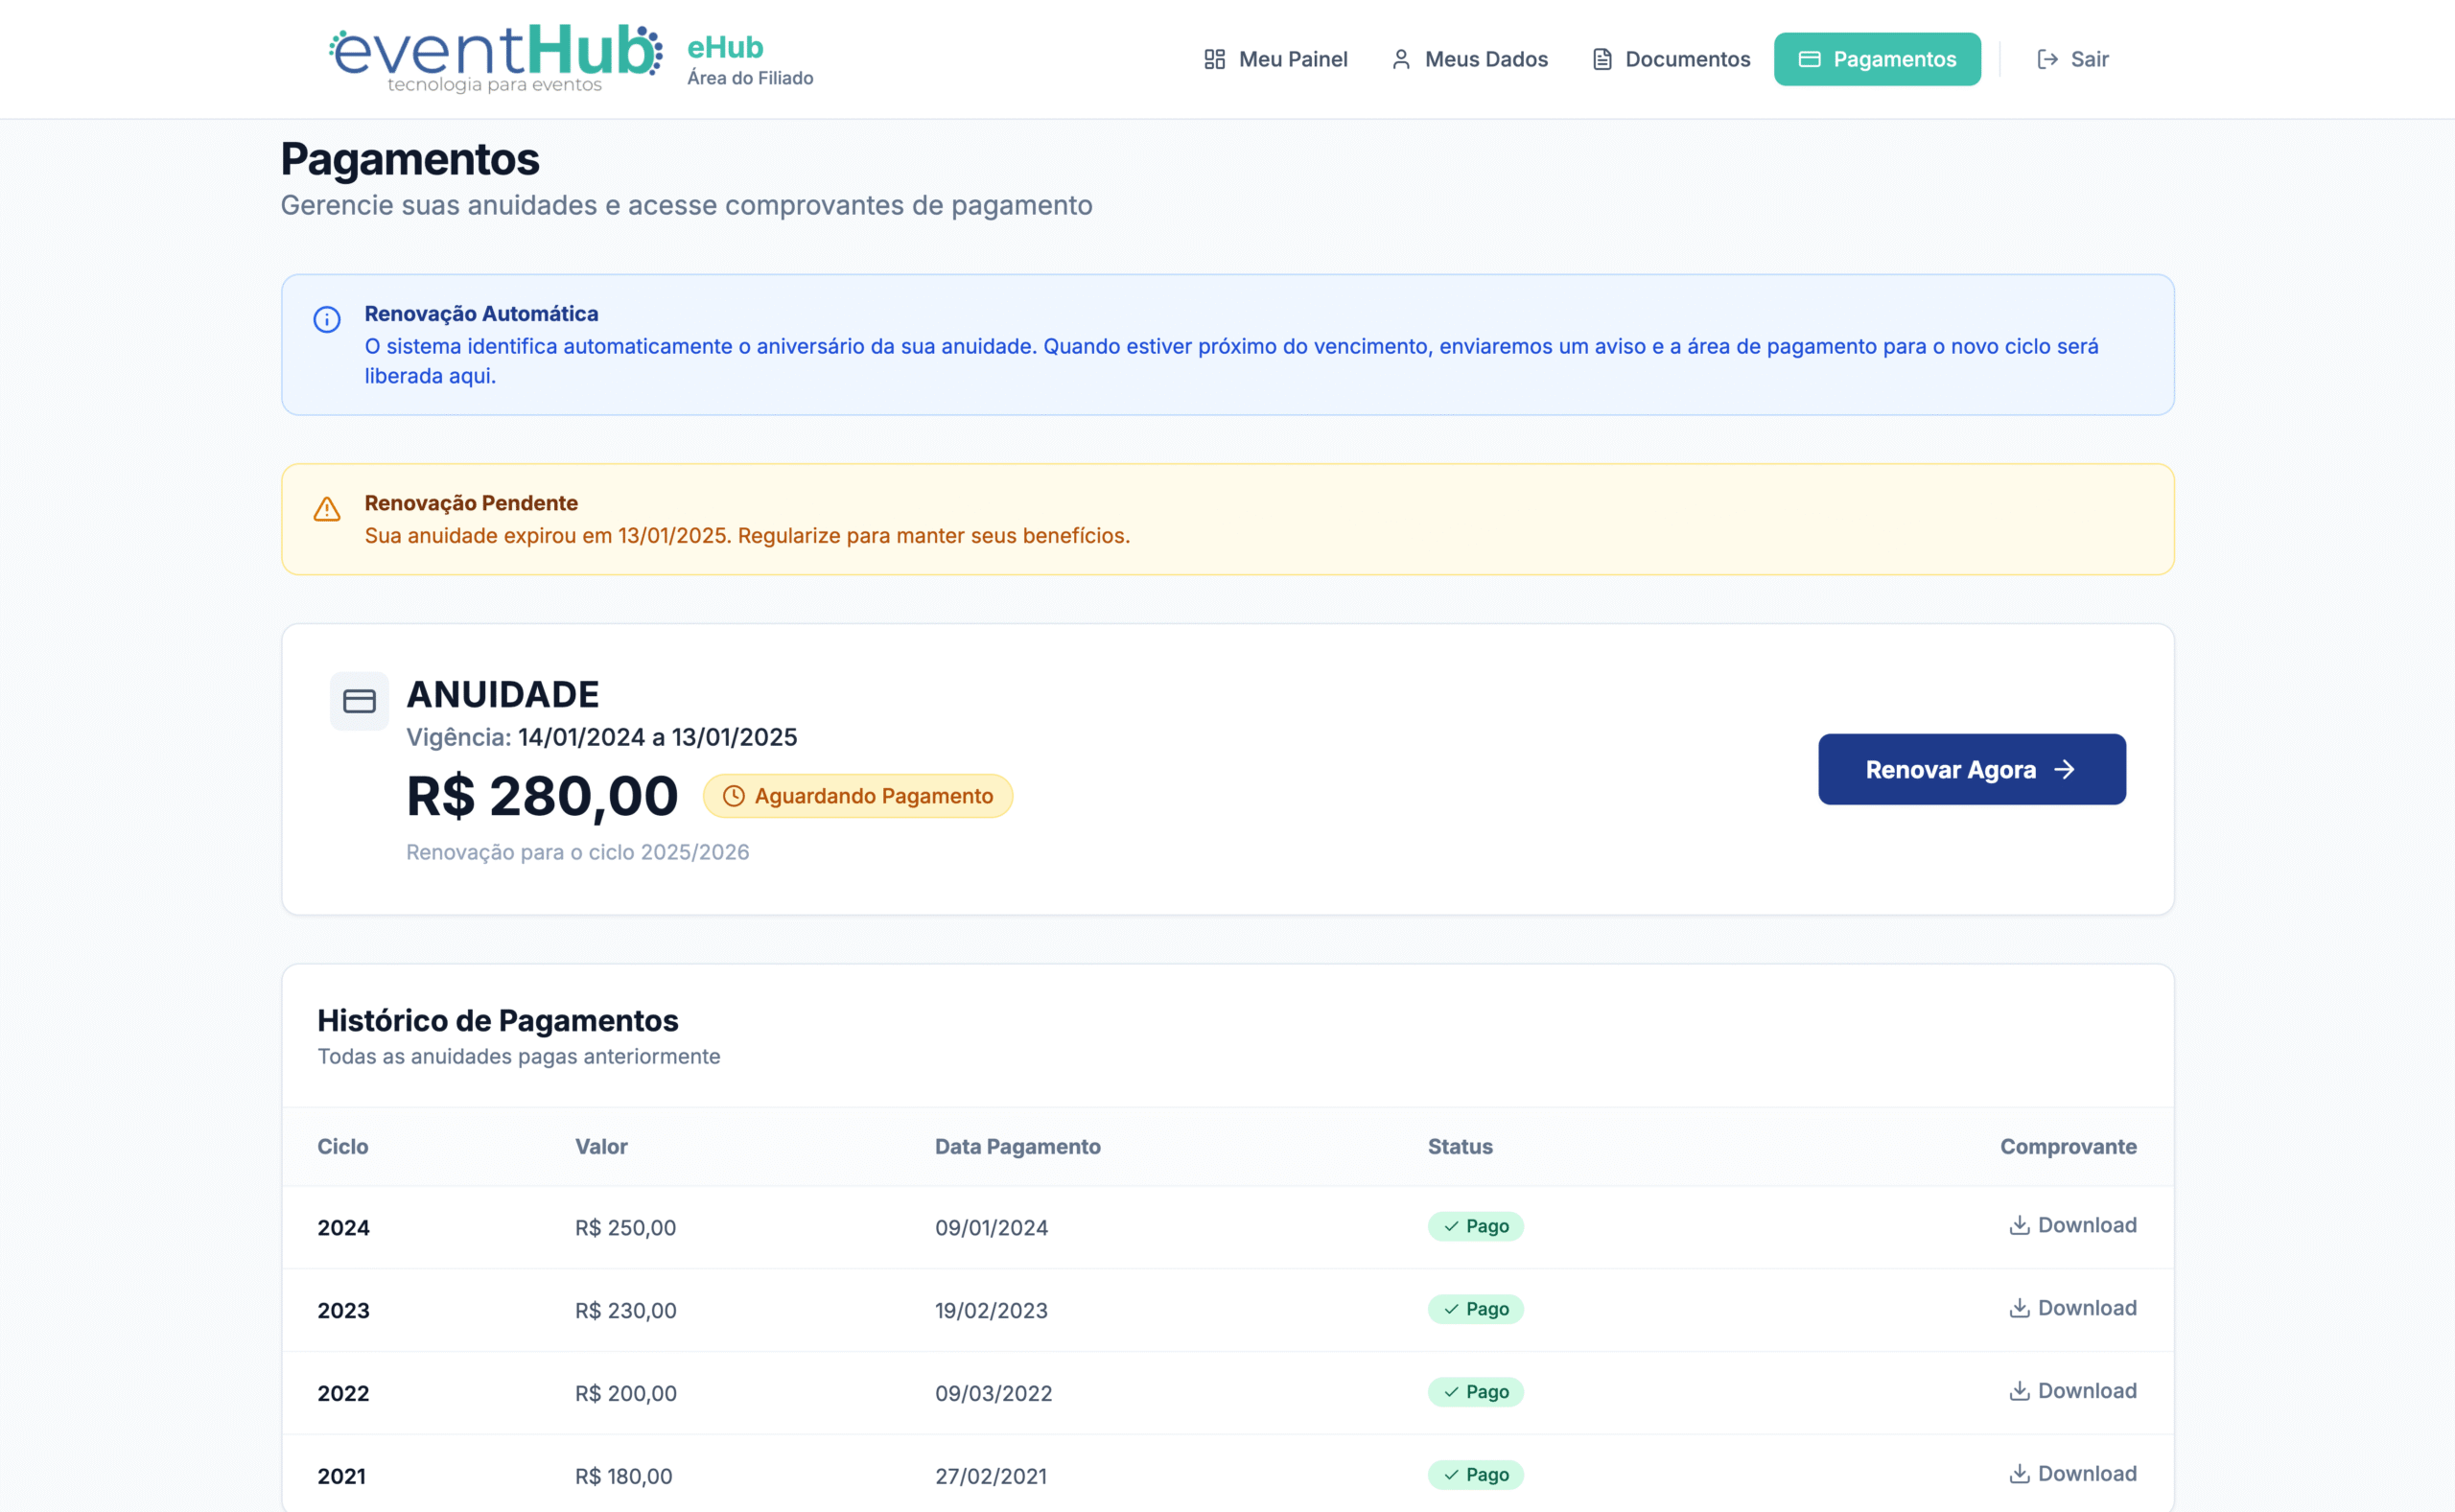
Task: Click the Sair logout icon
Action: pyautogui.click(x=2047, y=59)
